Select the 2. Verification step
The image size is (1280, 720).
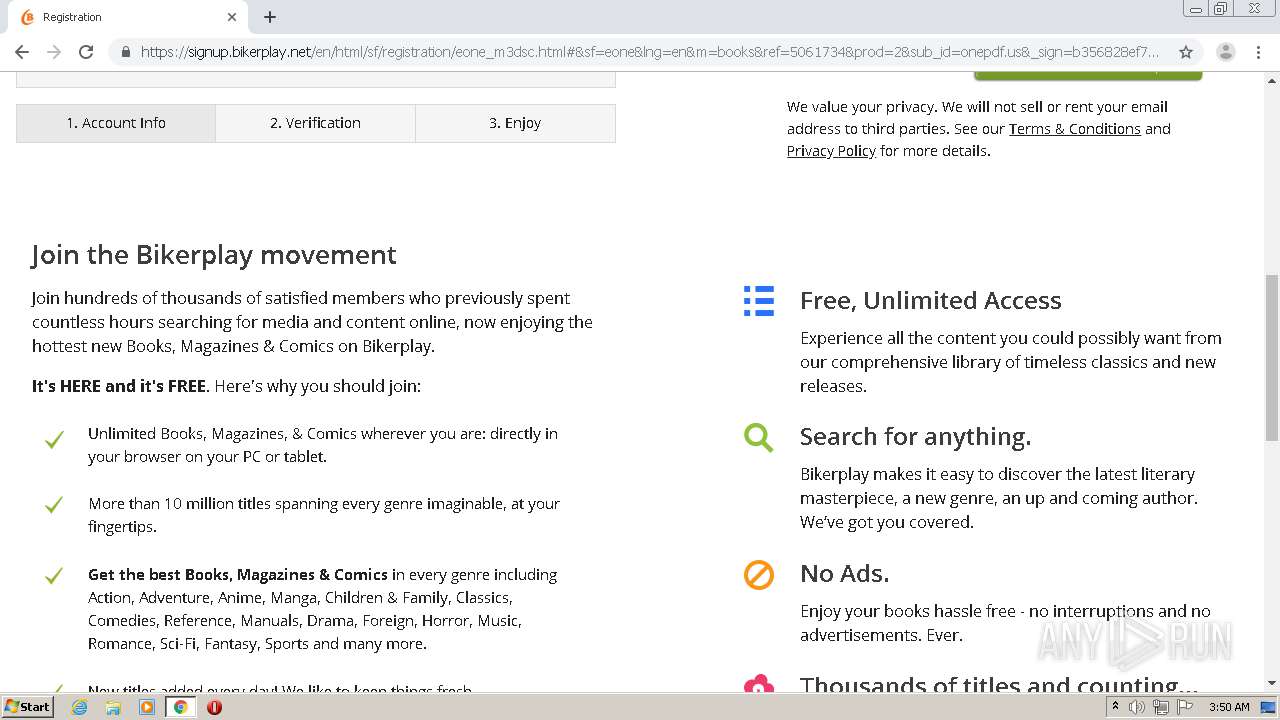pyautogui.click(x=315, y=123)
